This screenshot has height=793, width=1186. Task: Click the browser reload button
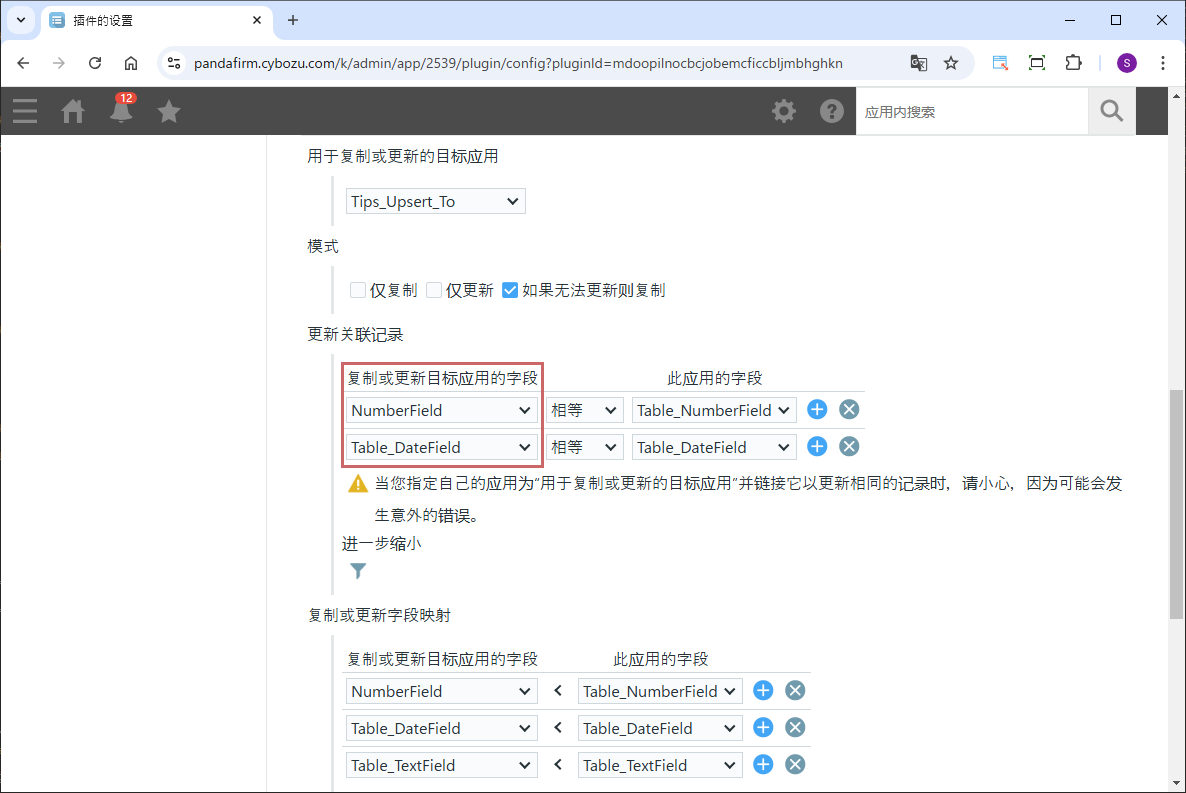[x=95, y=63]
